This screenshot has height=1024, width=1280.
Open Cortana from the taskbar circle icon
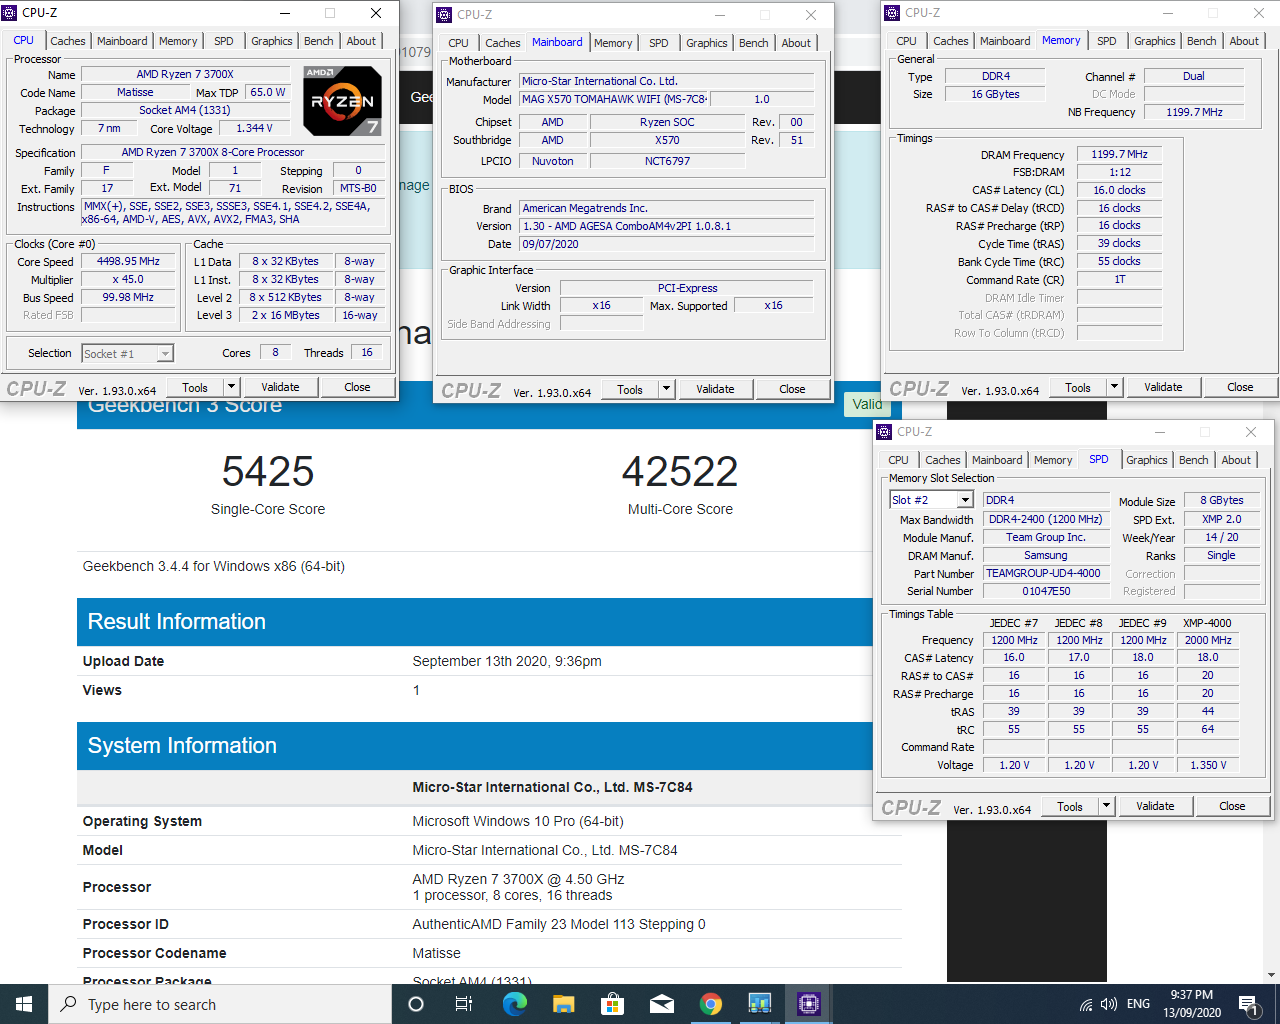416,1004
